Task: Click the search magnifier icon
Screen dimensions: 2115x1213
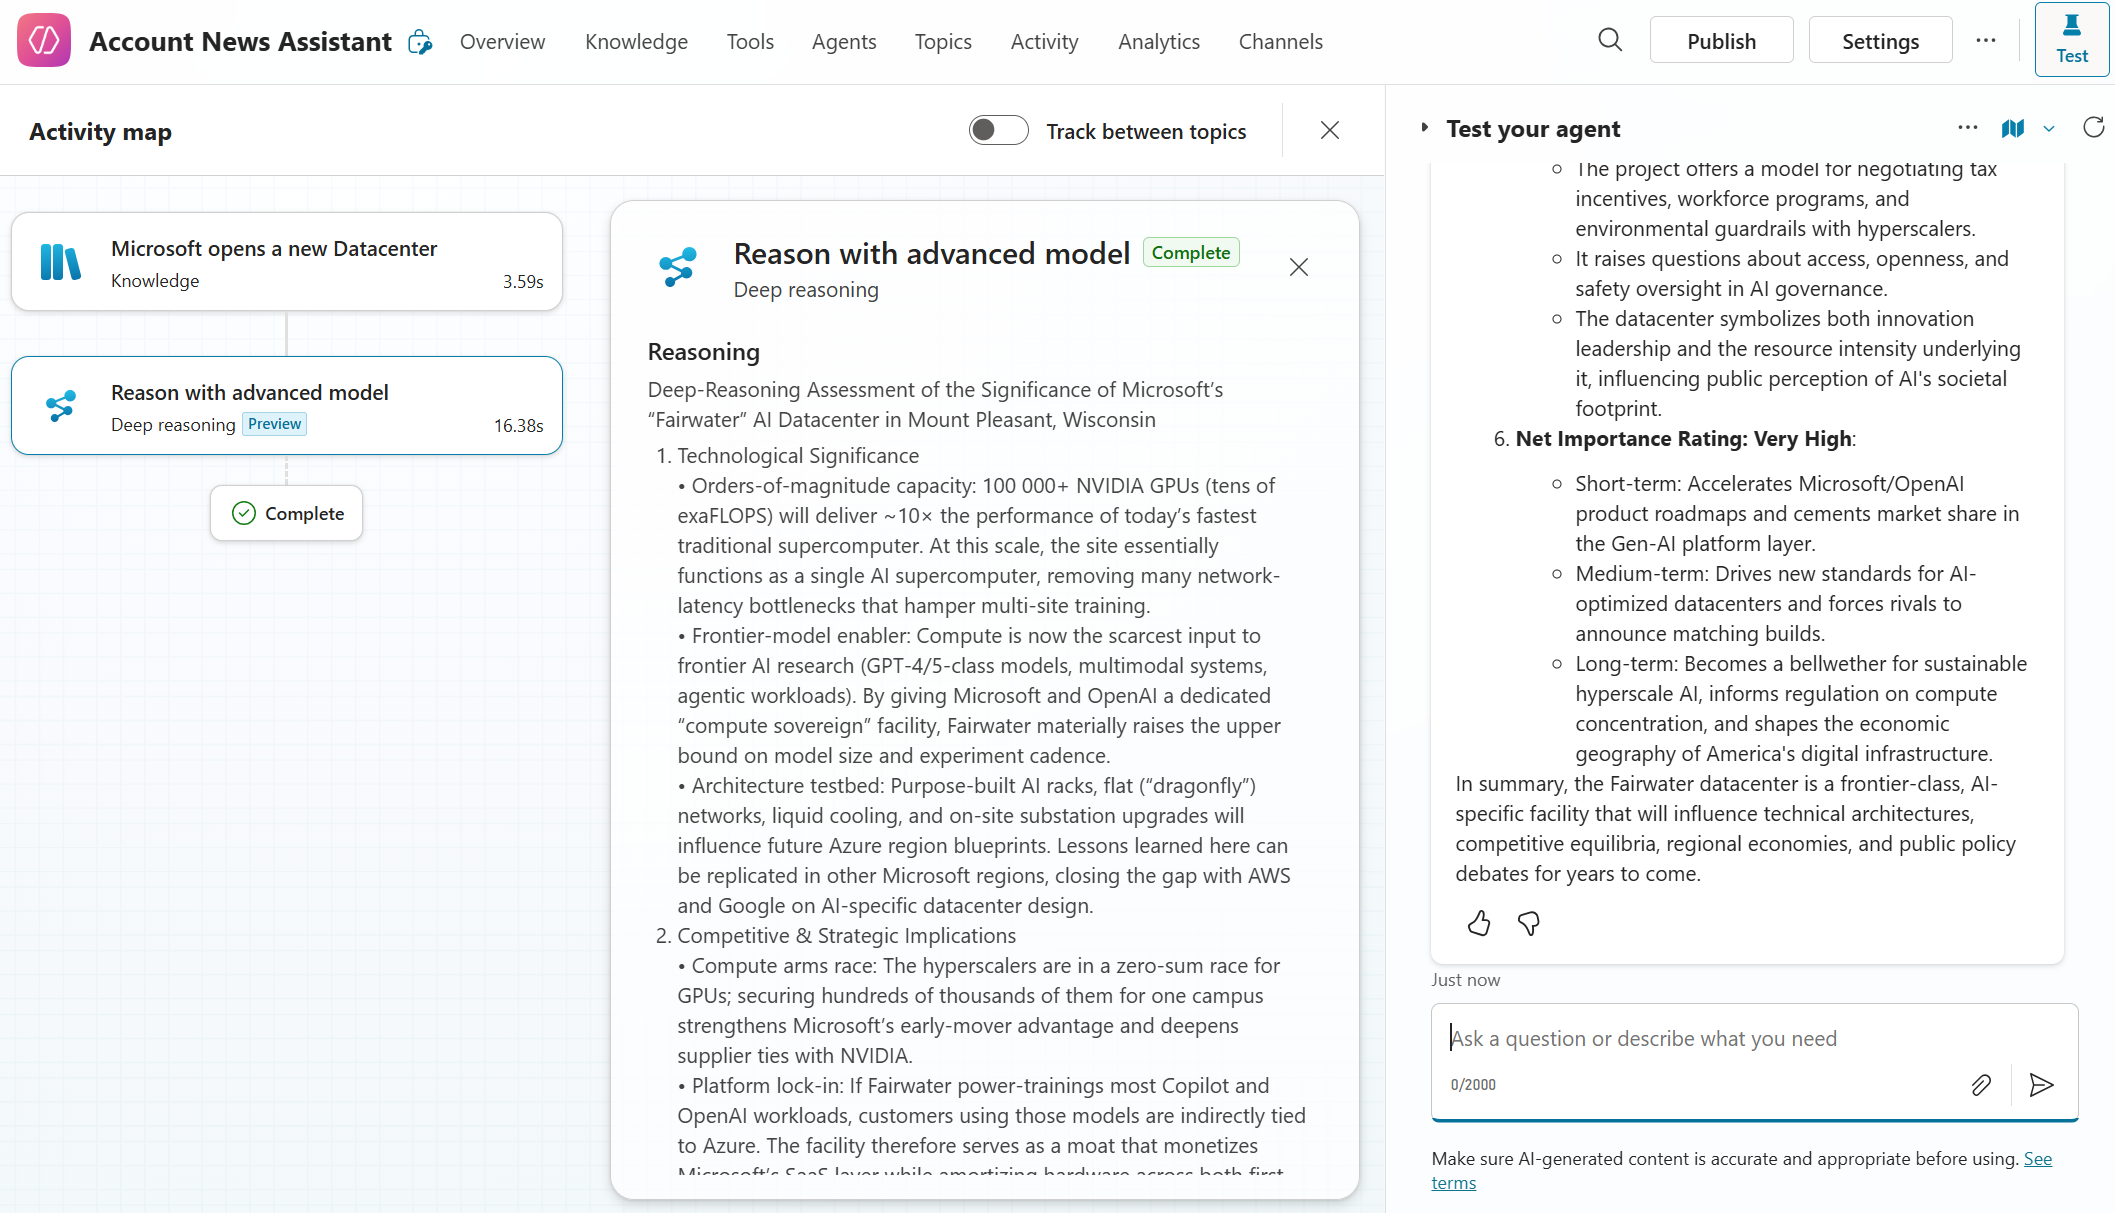Action: pos(1610,41)
